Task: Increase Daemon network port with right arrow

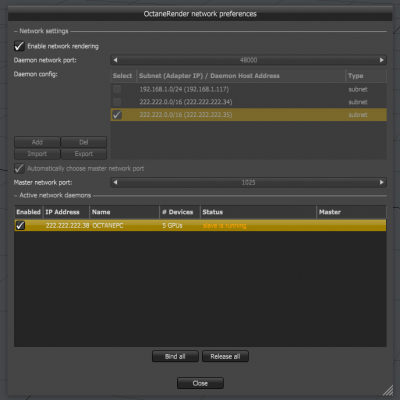Action: pyautogui.click(x=382, y=60)
